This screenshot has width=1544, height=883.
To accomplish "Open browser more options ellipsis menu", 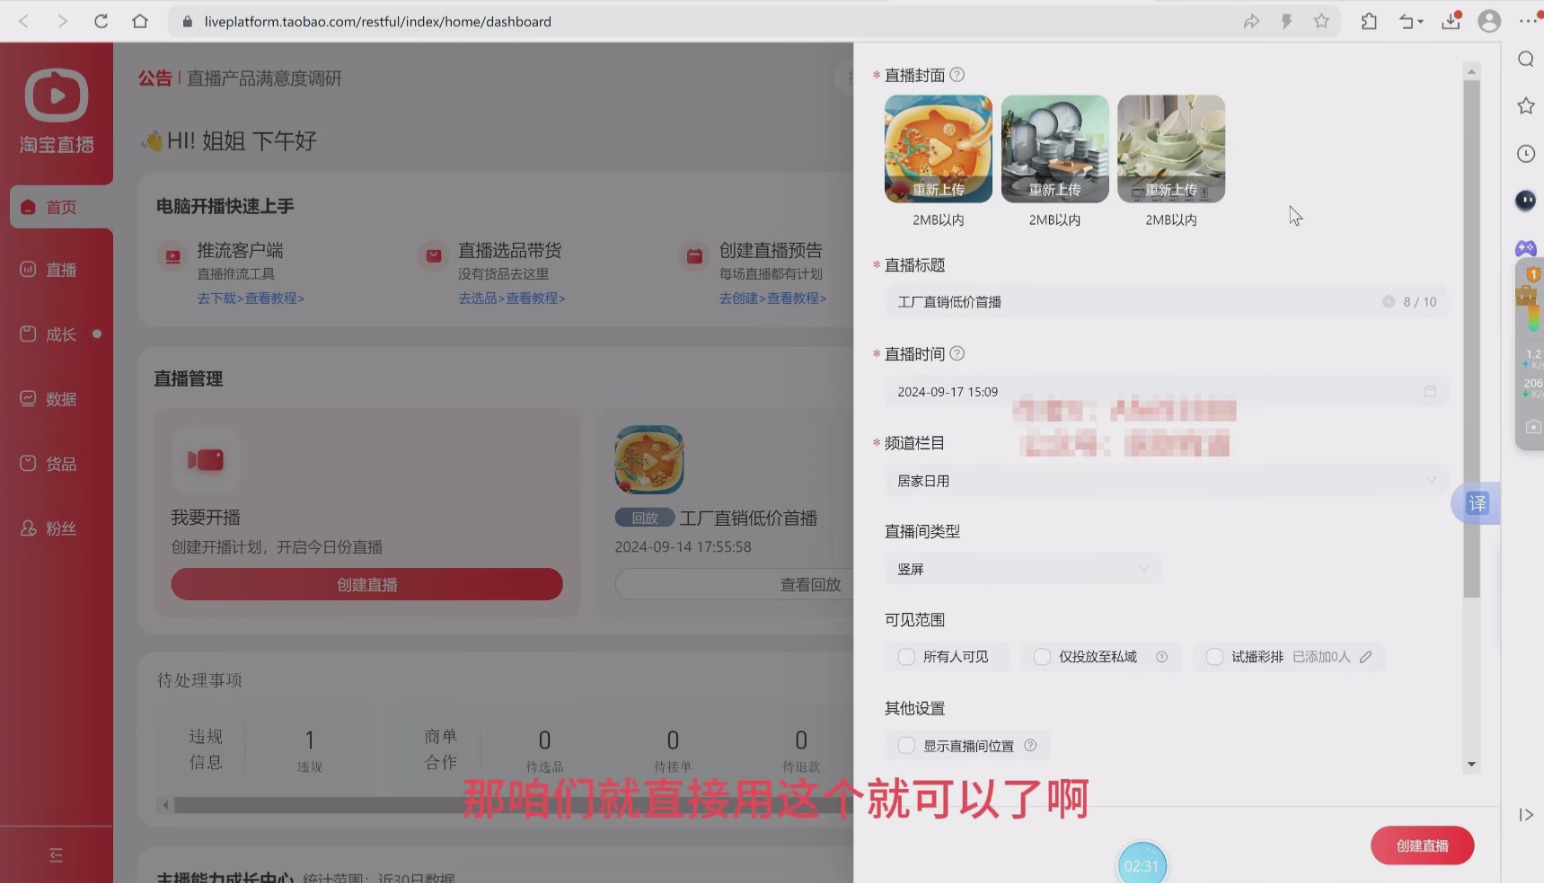I will pyautogui.click(x=1528, y=21).
